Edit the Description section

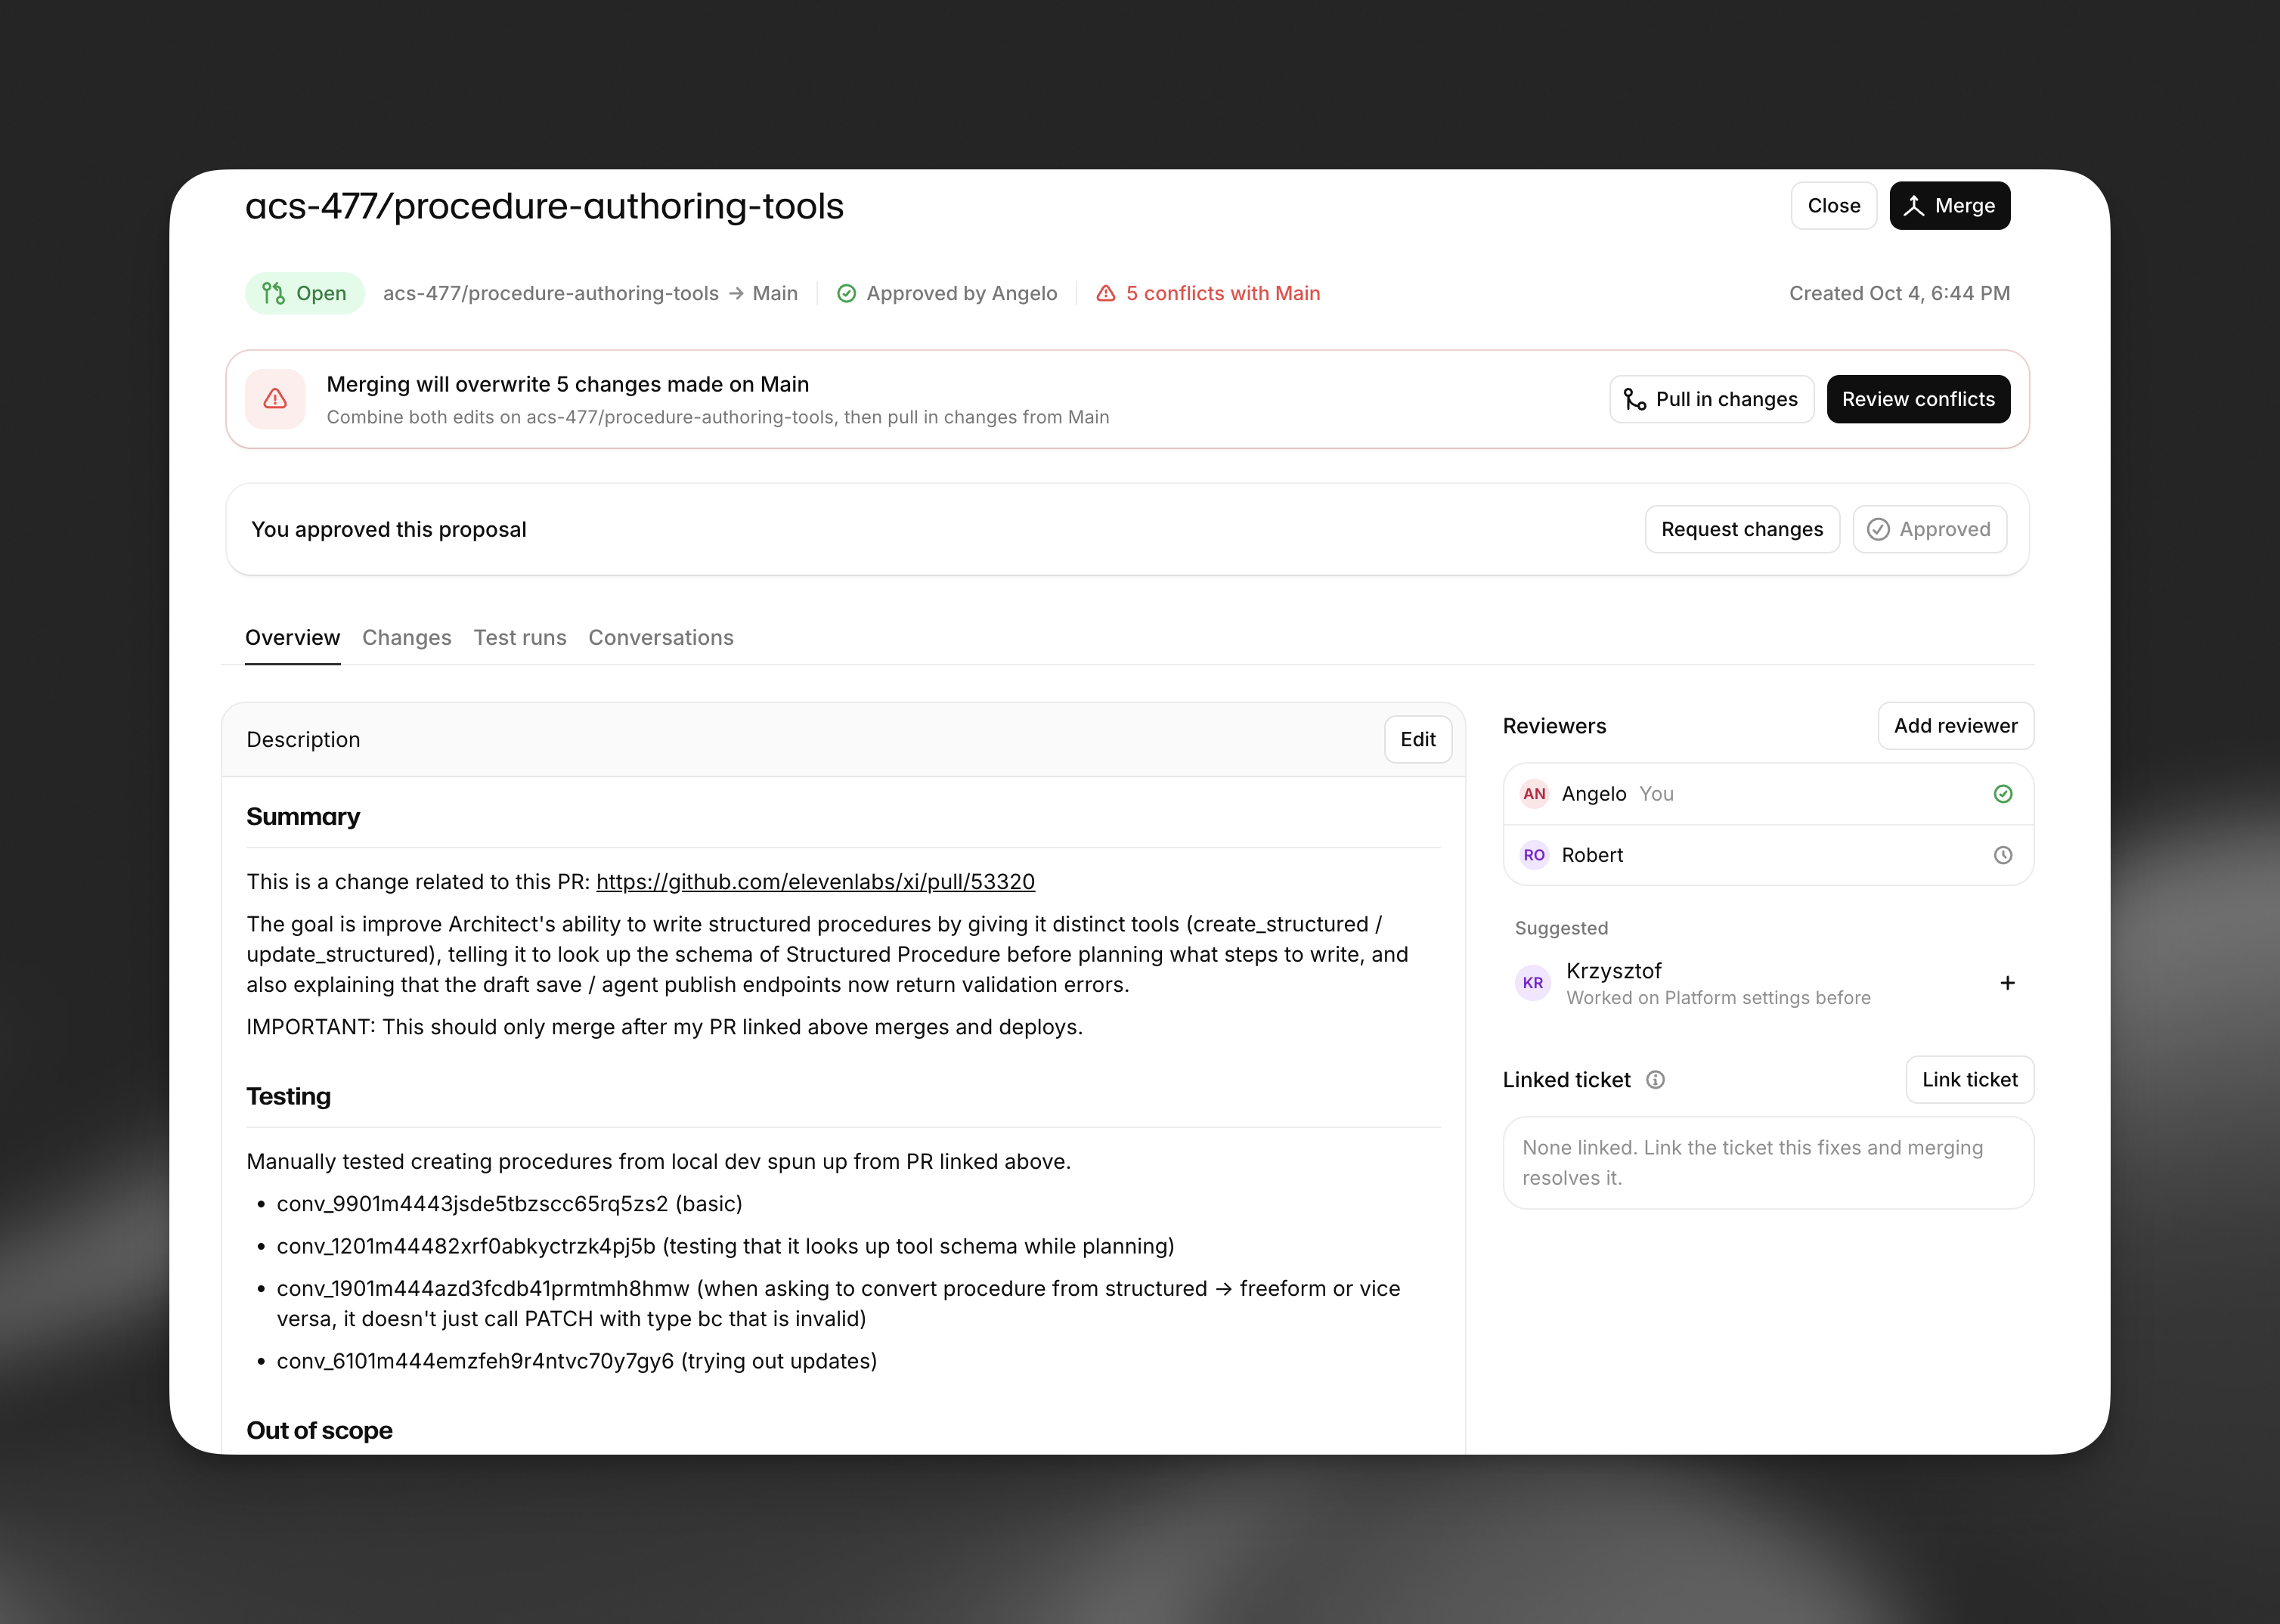pyautogui.click(x=1417, y=739)
